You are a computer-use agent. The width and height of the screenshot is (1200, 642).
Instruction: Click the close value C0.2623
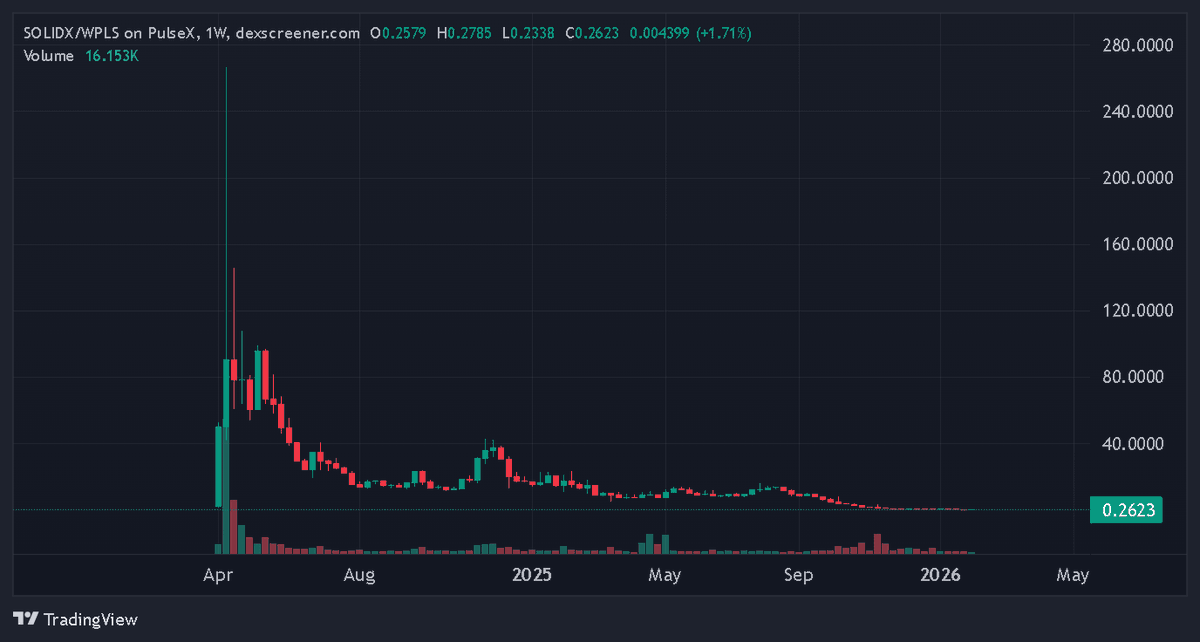(x=591, y=33)
